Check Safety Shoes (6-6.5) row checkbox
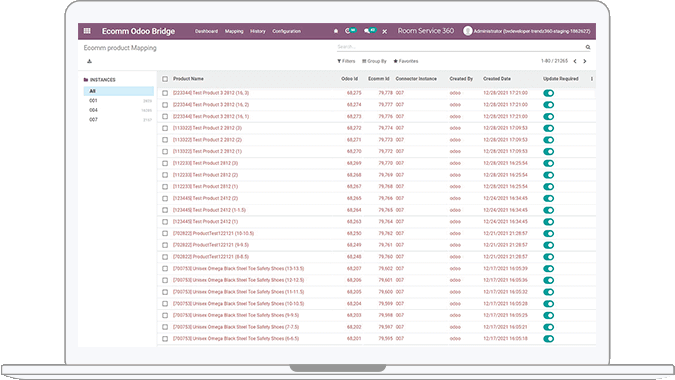Image resolution: width=675 pixels, height=380 pixels. [165, 339]
